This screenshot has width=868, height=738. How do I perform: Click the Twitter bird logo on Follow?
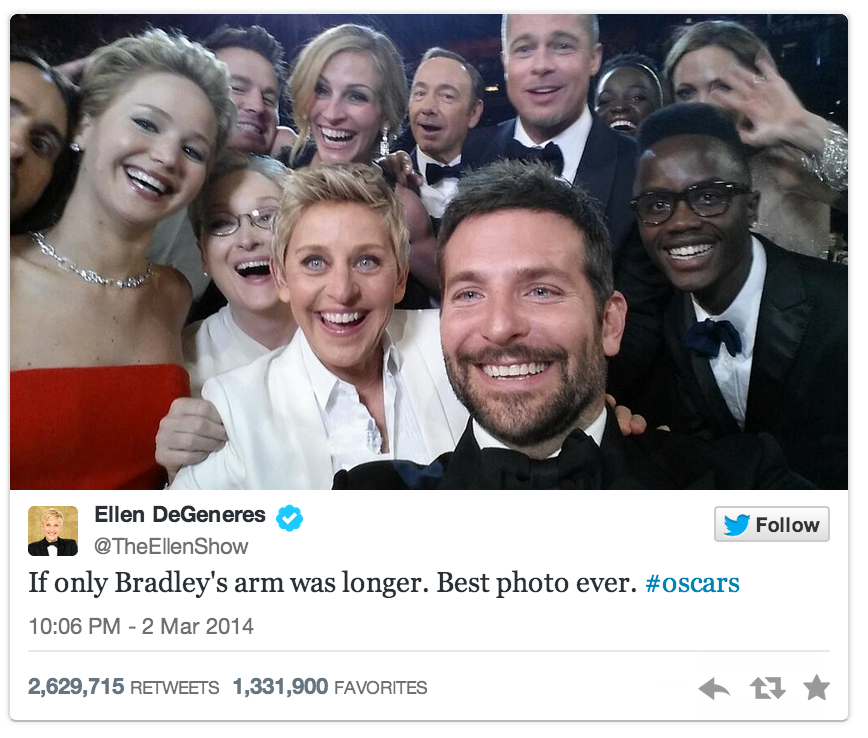(x=737, y=524)
